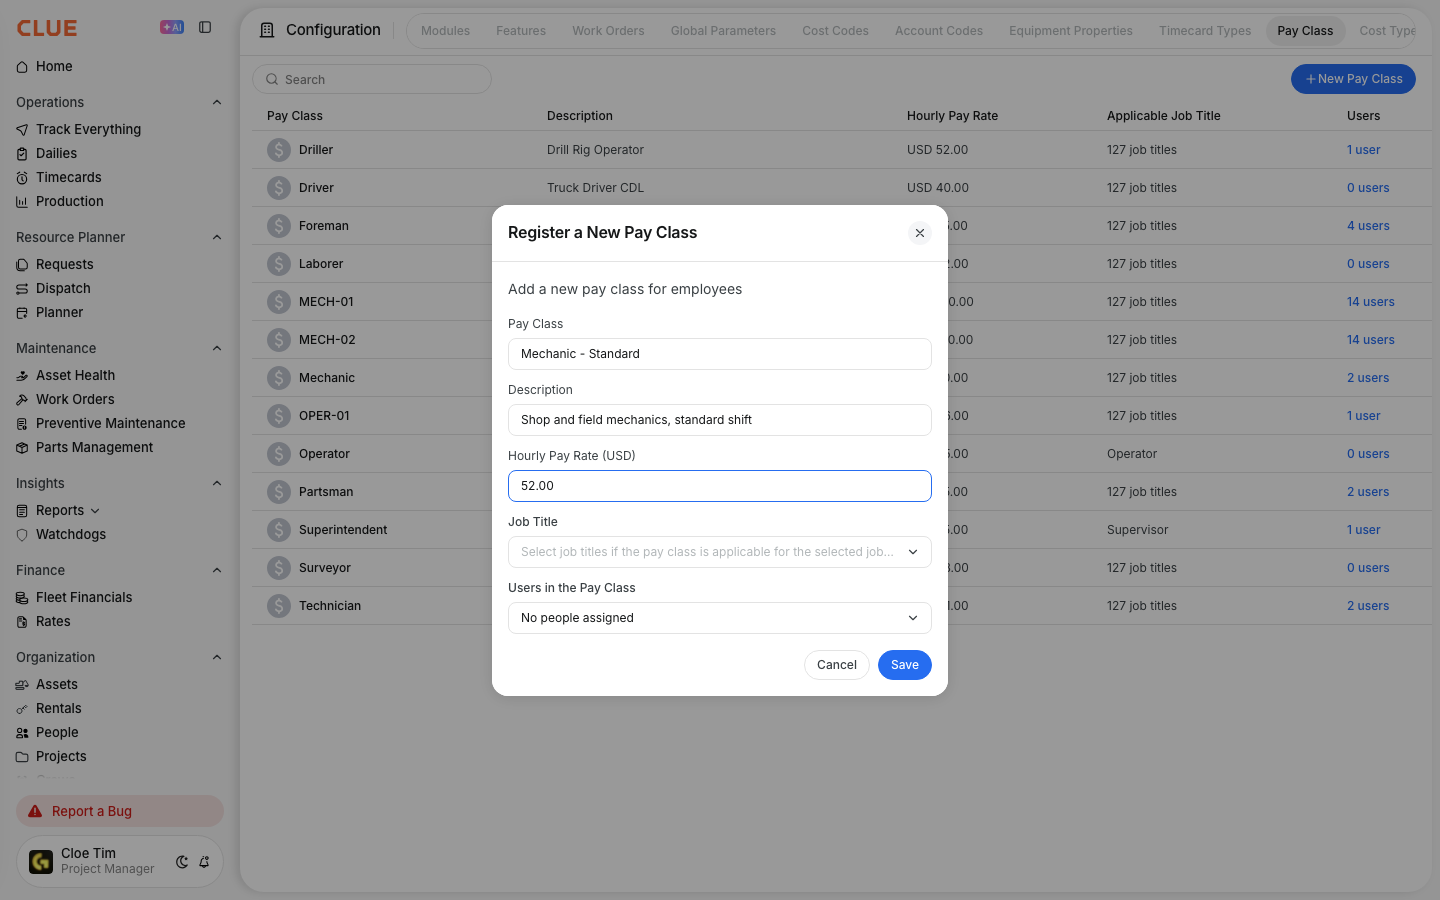Open the 14 users link for MECH-01
Image resolution: width=1440 pixels, height=900 pixels.
[x=1370, y=302]
